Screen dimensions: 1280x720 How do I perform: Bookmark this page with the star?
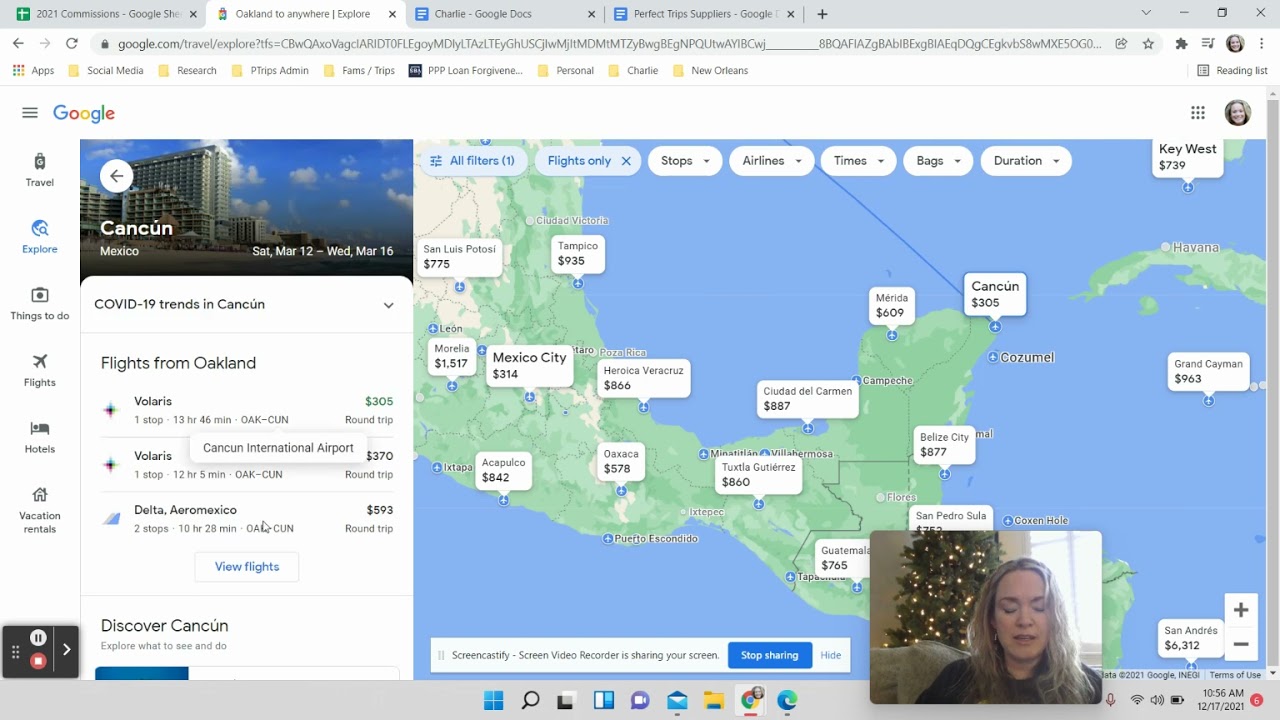[1148, 44]
